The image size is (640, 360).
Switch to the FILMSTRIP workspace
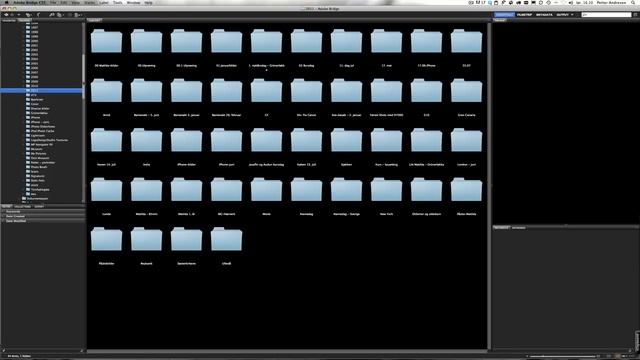(x=524, y=15)
